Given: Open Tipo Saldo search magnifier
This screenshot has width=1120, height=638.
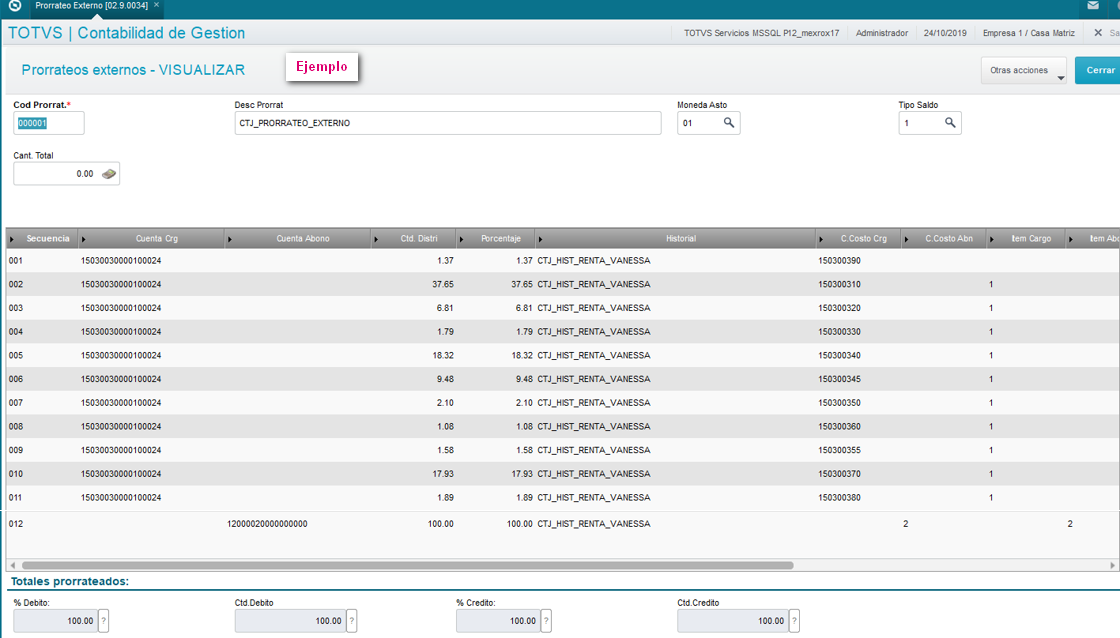Looking at the screenshot, I should pos(950,123).
